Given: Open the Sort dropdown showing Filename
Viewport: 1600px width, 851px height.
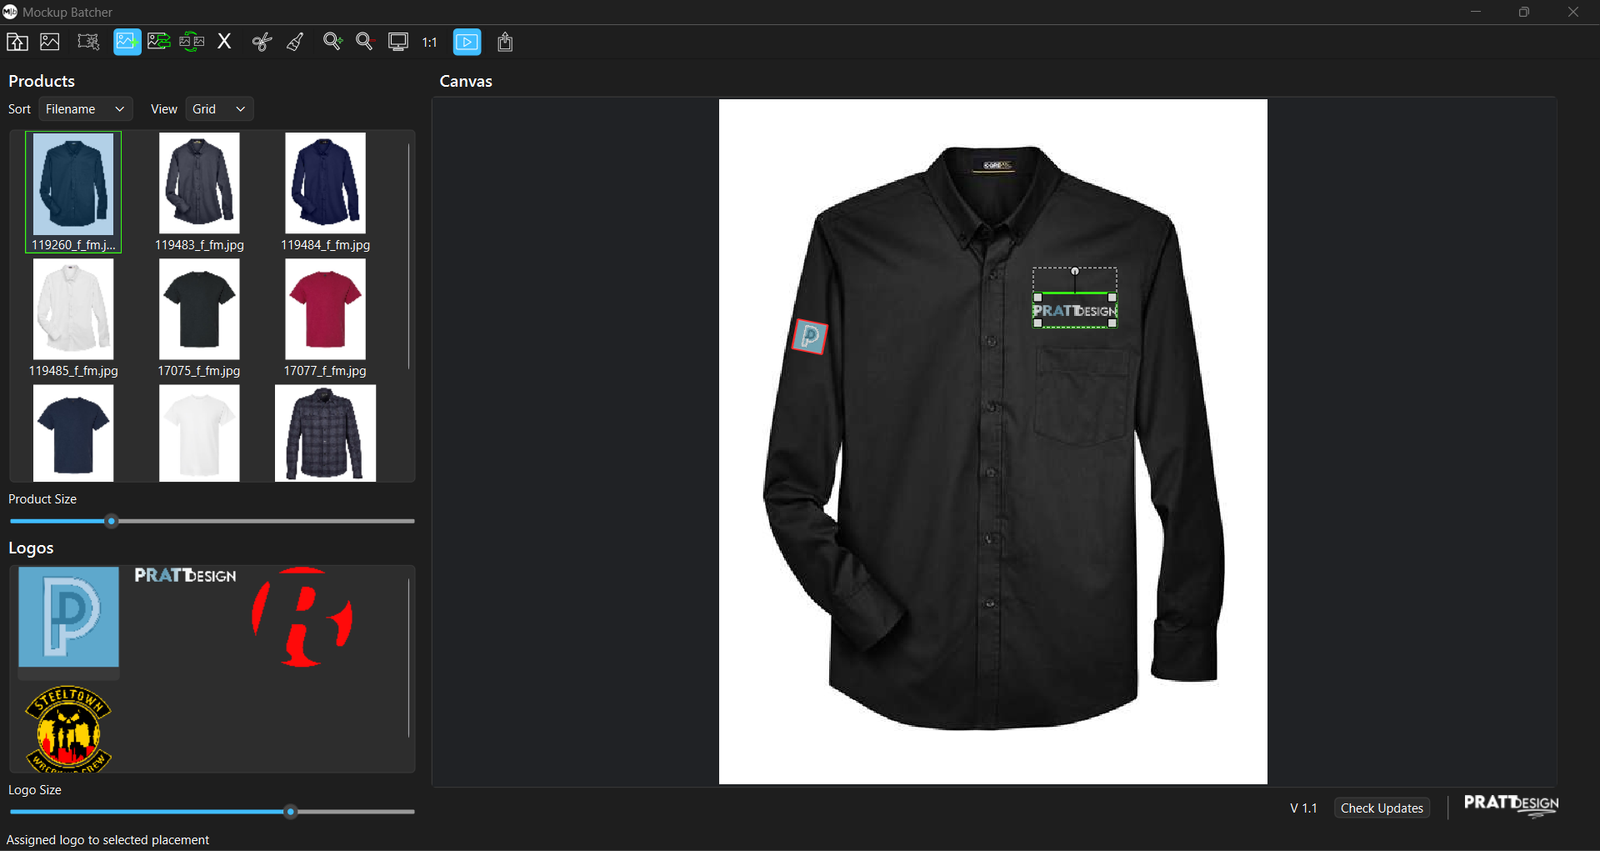Looking at the screenshot, I should (85, 109).
